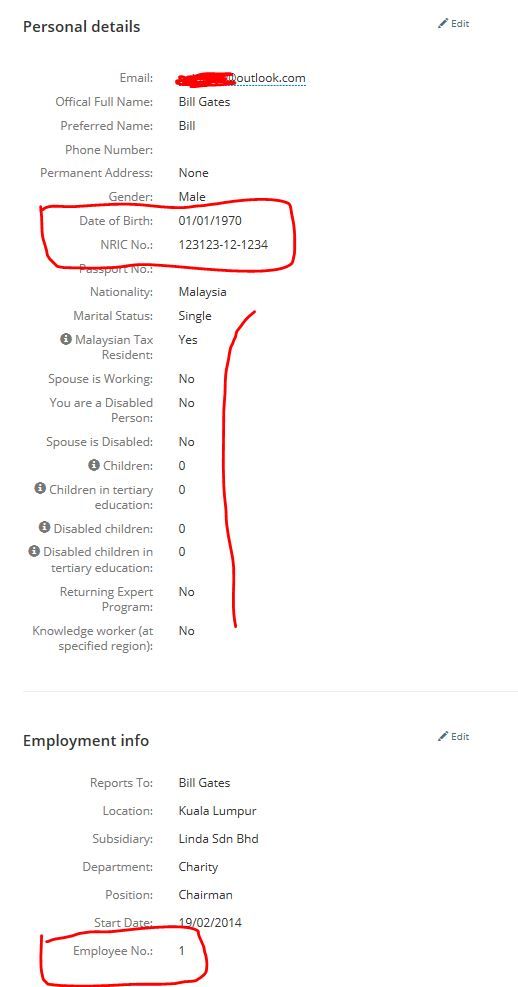Click info icon for Disabled children in tertiary education
Image resolution: width=518 pixels, height=987 pixels.
coord(34,551)
